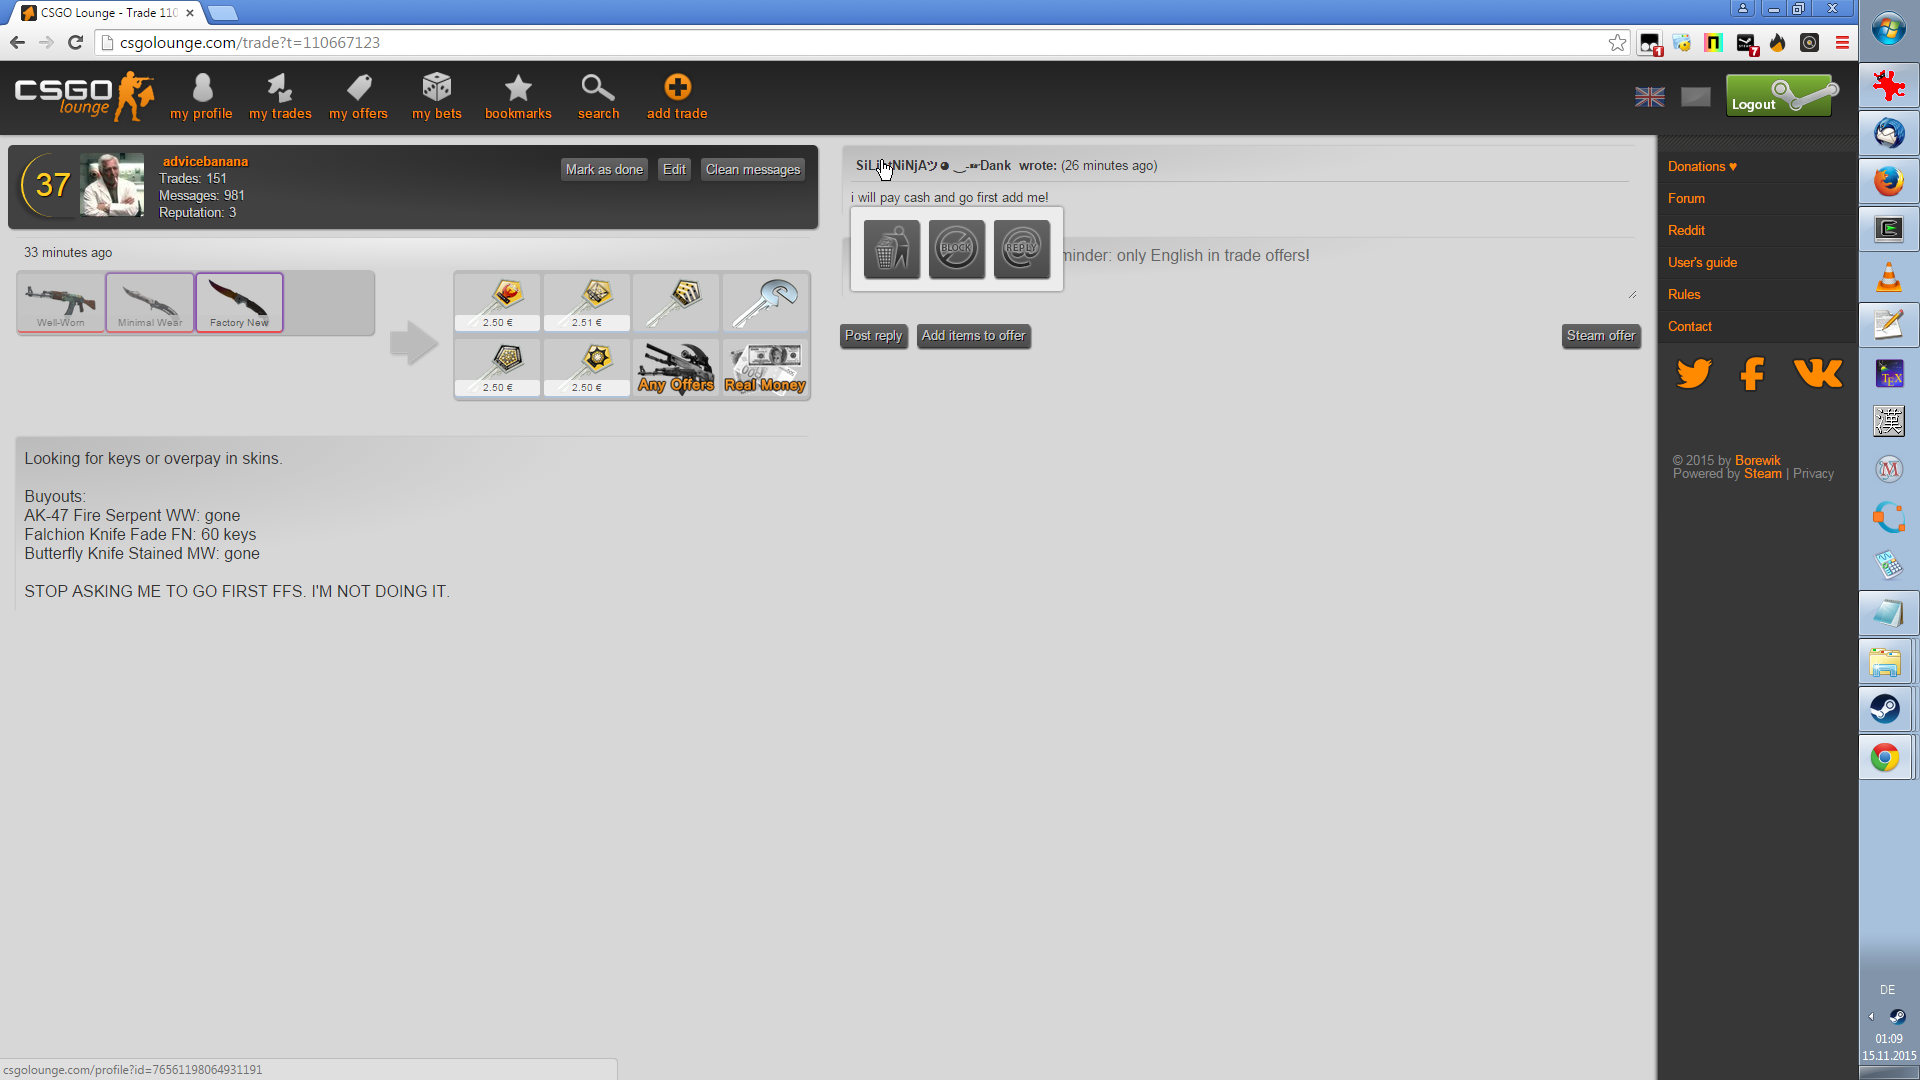The image size is (1920, 1080).
Task: Open the Twitter bird icon
Action: tap(1693, 373)
